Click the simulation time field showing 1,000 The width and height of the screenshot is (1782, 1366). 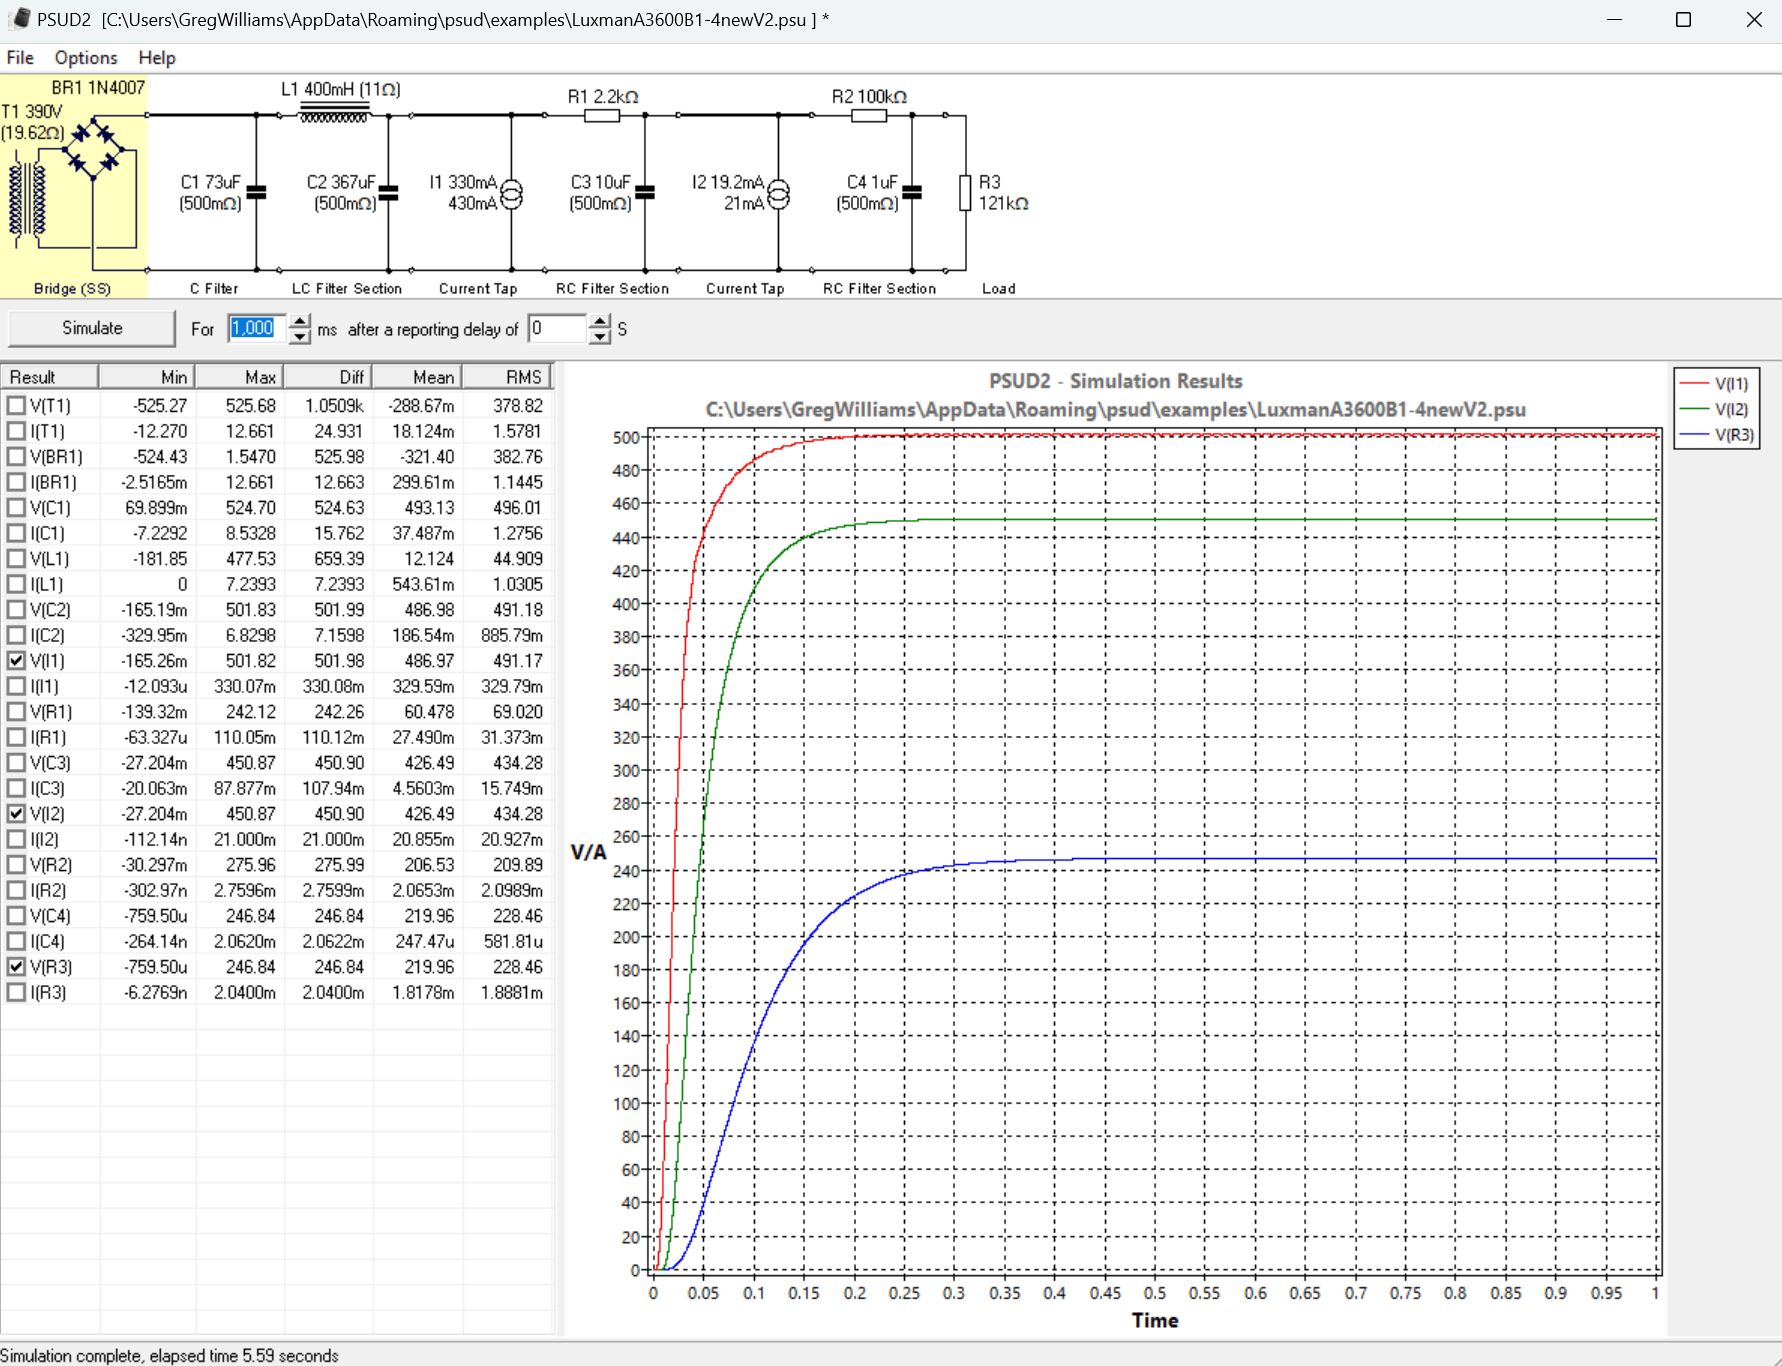(x=257, y=328)
